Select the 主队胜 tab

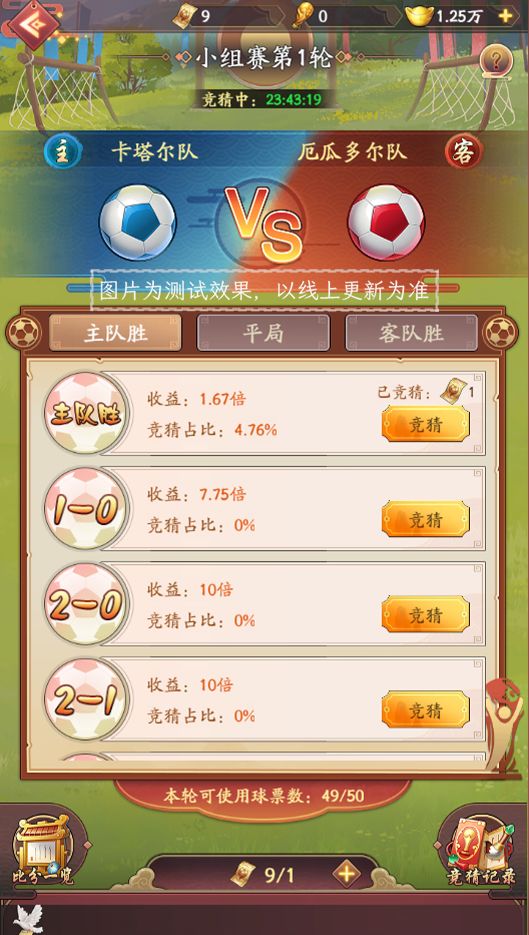tap(115, 333)
